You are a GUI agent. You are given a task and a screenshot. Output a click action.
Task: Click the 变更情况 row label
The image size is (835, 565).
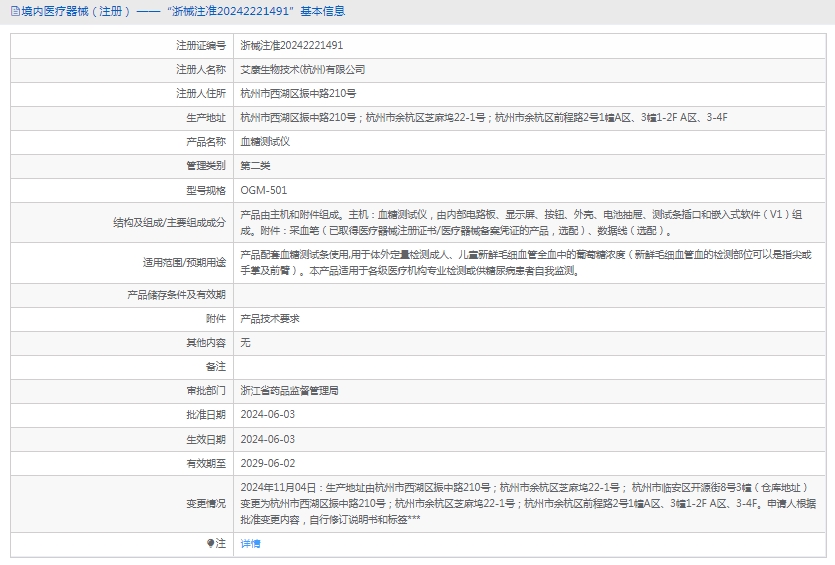click(206, 503)
